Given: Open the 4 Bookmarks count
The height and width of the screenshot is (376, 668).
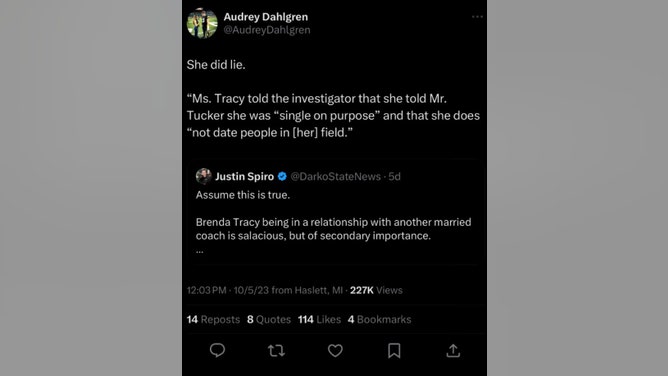Looking at the screenshot, I should tap(379, 319).
